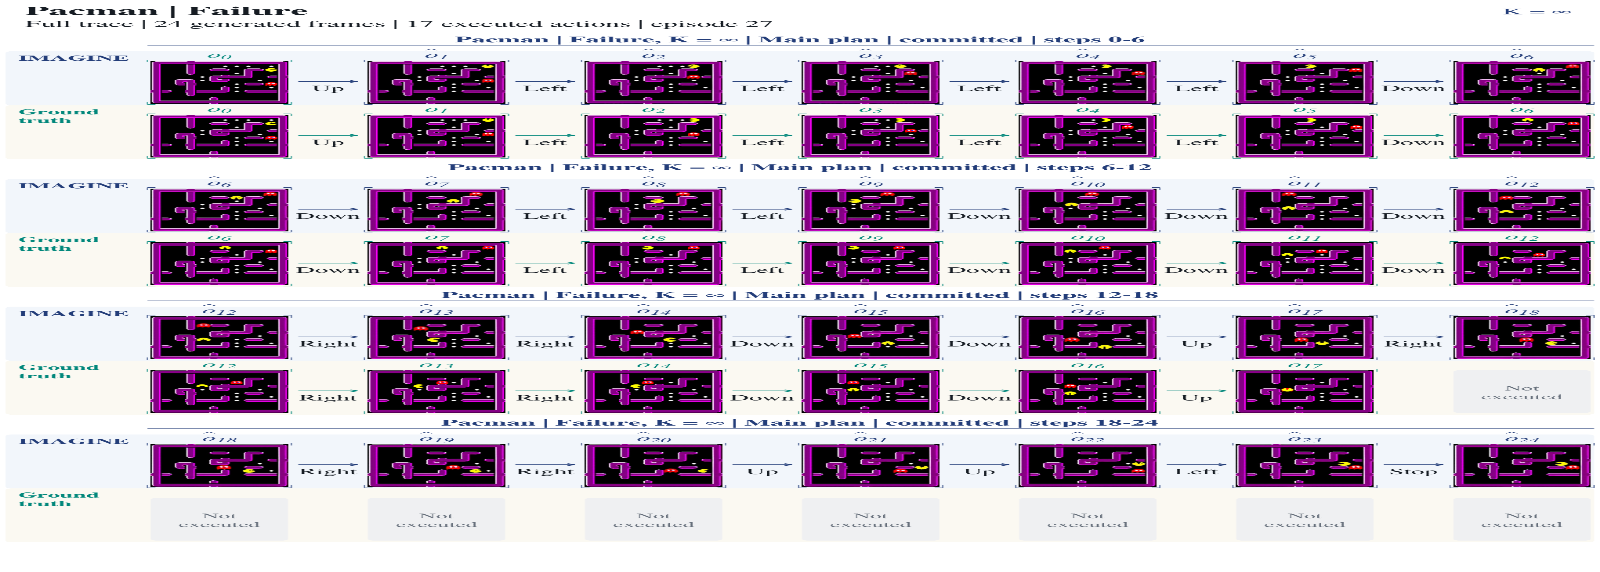The height and width of the screenshot is (572, 1600).
Task: Open Ground truth frame o14 thumbnail
Action: [x=654, y=392]
